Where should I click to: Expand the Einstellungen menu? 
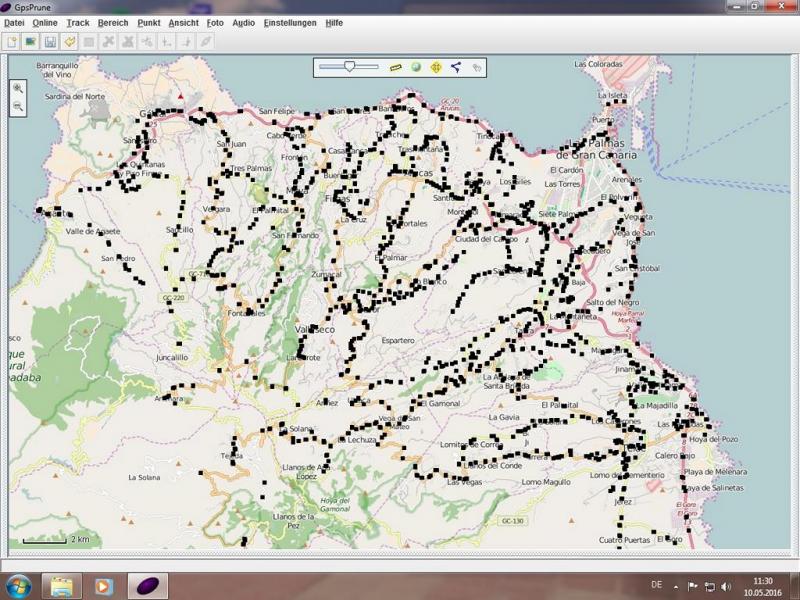pos(290,22)
